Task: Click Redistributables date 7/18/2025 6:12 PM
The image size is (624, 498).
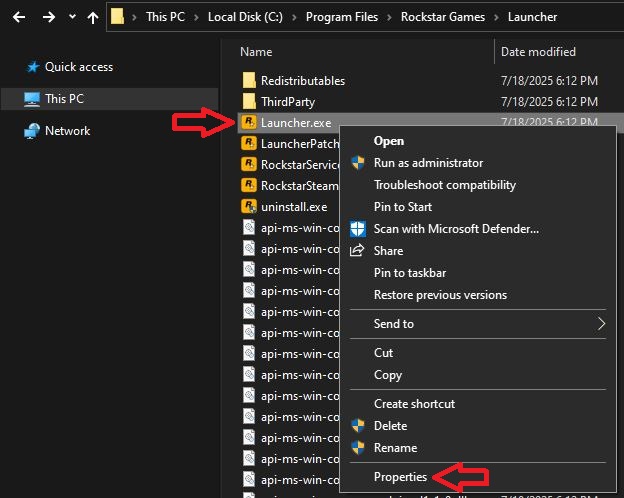Action: point(549,81)
